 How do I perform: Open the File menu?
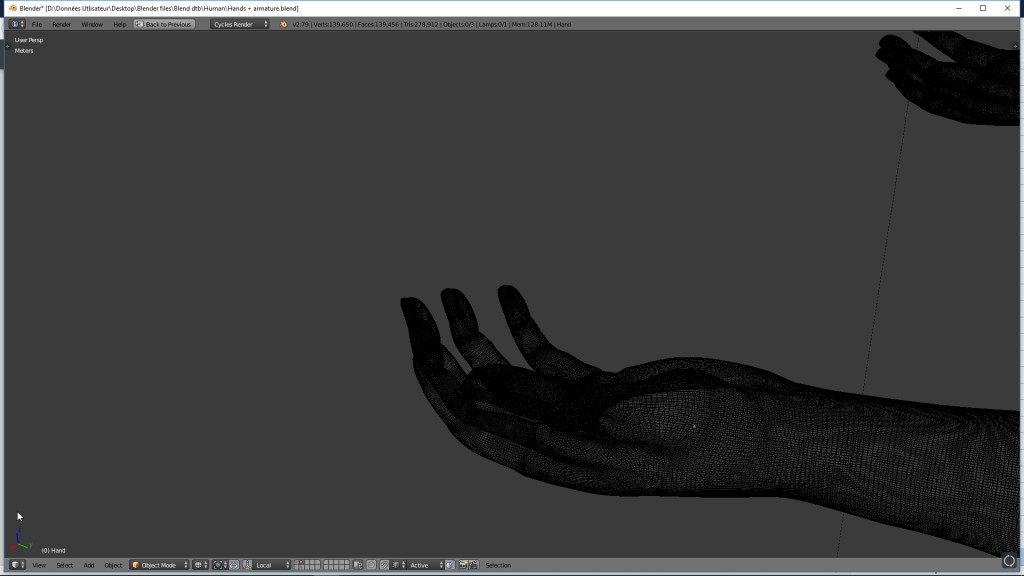37,24
